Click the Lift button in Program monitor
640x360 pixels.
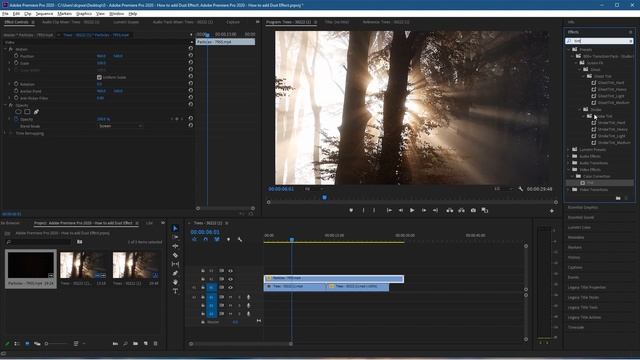[x=449, y=210]
